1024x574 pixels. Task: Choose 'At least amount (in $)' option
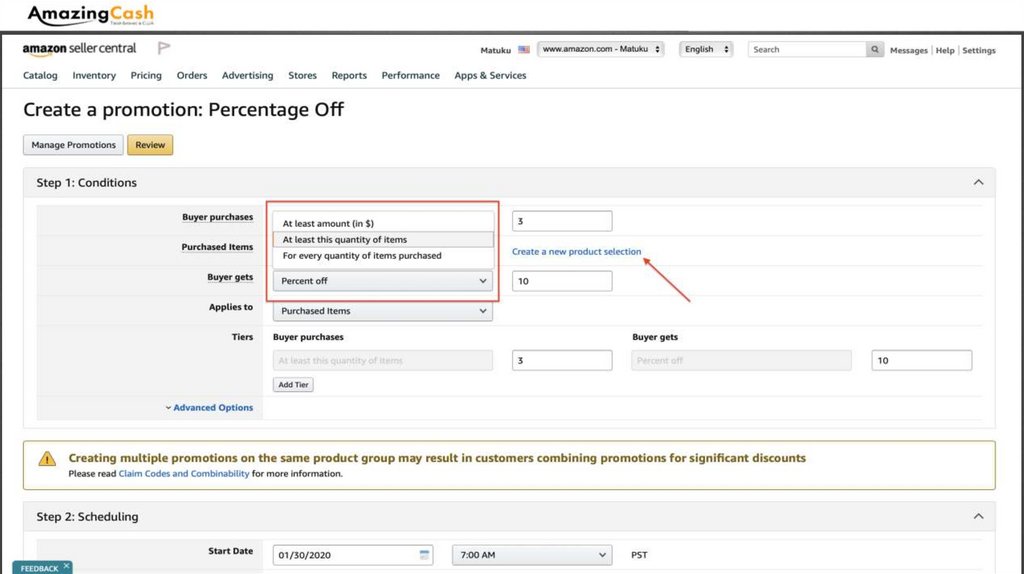[328, 224]
